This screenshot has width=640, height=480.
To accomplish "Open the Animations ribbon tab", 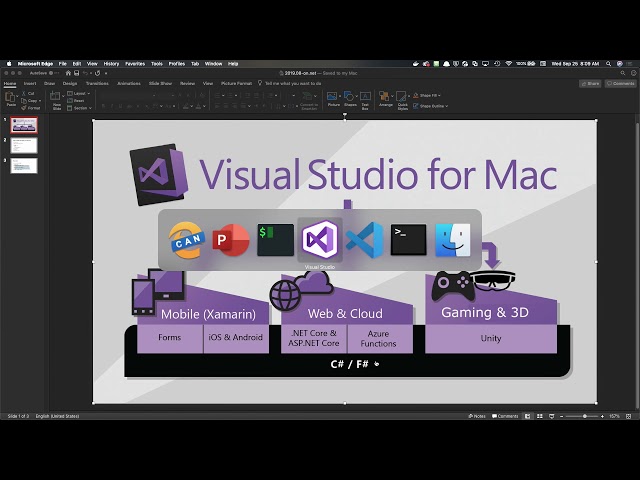I will [x=129, y=83].
